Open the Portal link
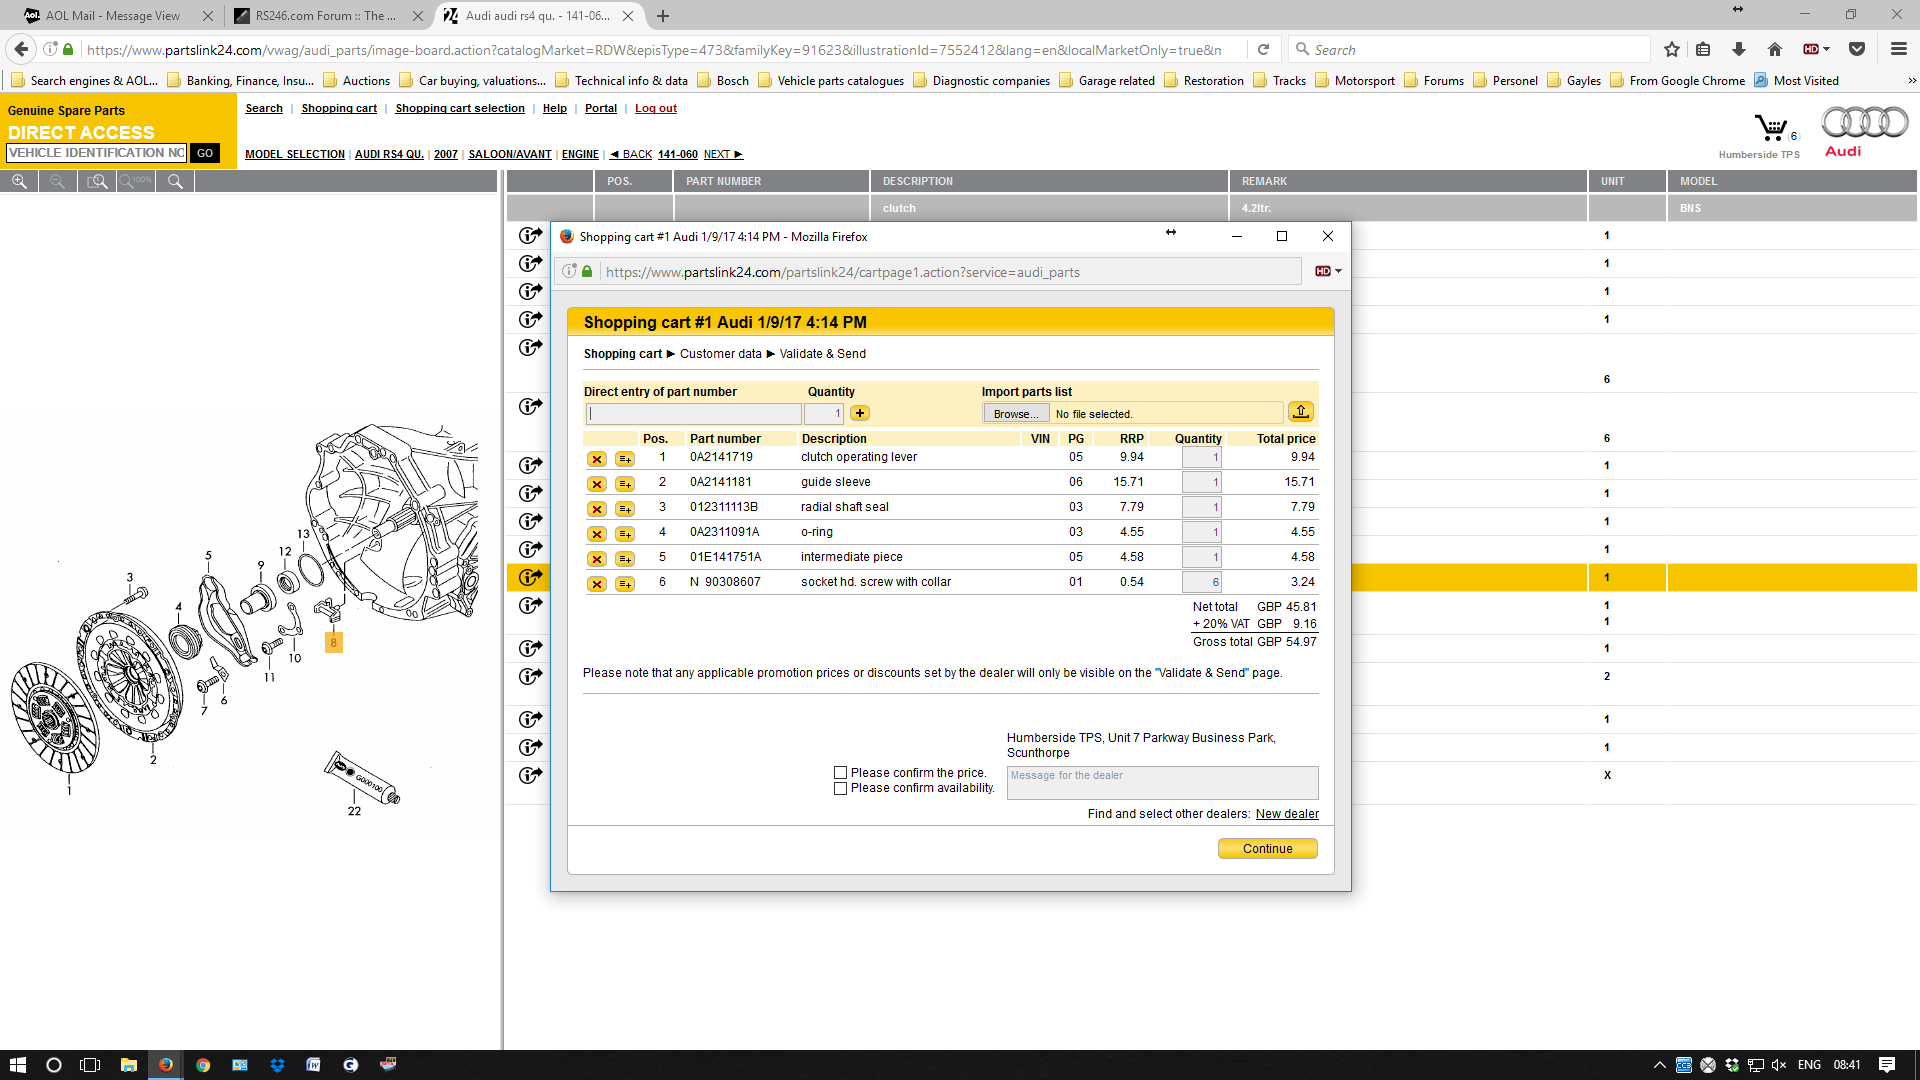The height and width of the screenshot is (1080, 1920). coord(601,108)
